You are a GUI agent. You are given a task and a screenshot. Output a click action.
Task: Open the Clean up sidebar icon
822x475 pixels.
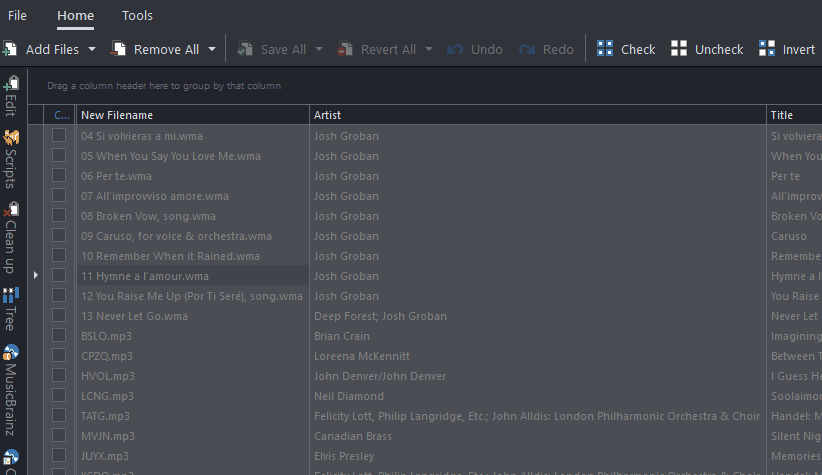point(11,209)
